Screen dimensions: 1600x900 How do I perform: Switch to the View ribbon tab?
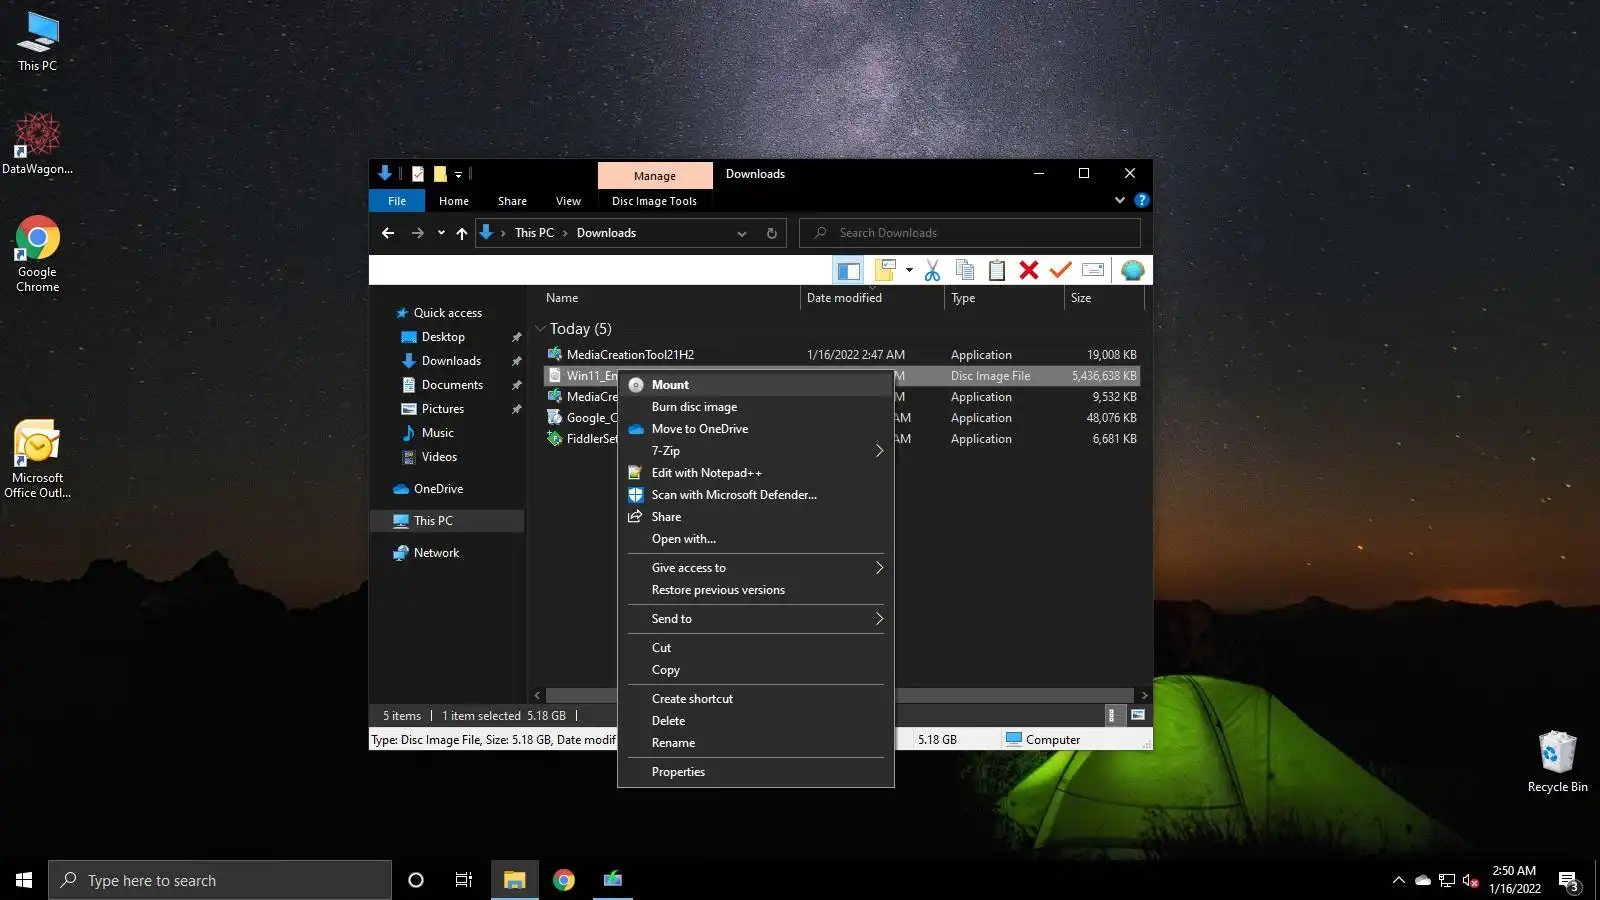(x=568, y=201)
